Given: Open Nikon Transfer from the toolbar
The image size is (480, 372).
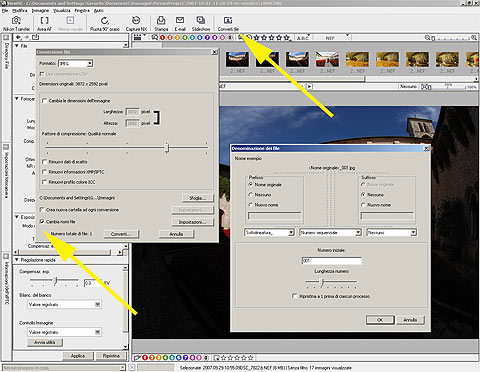Looking at the screenshot, I should coord(16,24).
